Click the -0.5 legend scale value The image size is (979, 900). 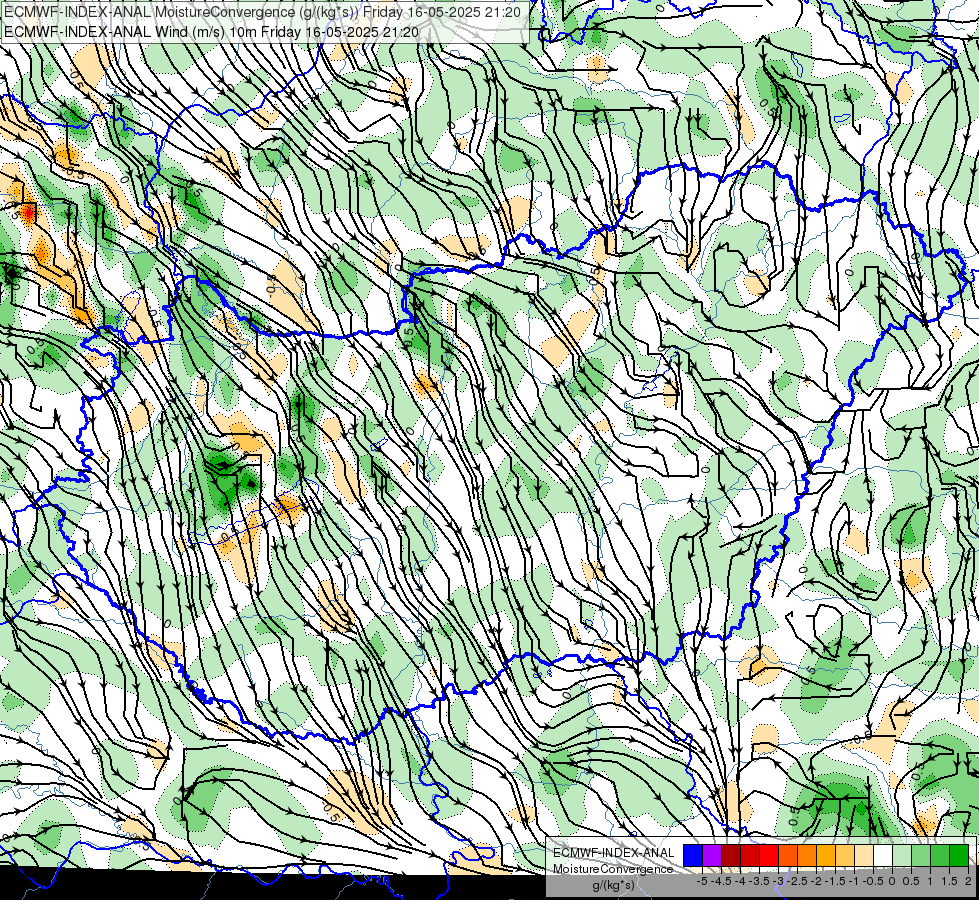click(x=873, y=881)
